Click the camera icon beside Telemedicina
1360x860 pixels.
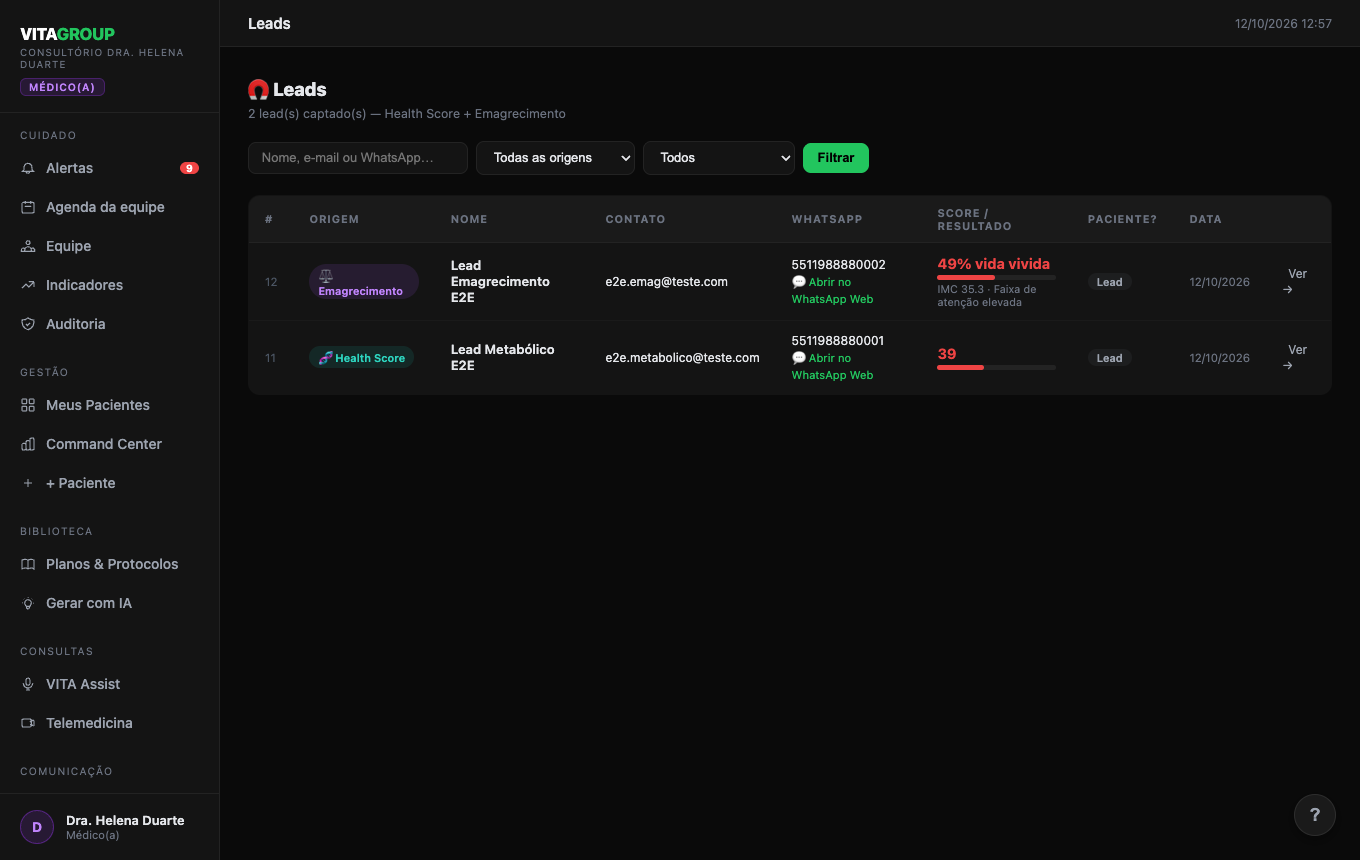28,723
